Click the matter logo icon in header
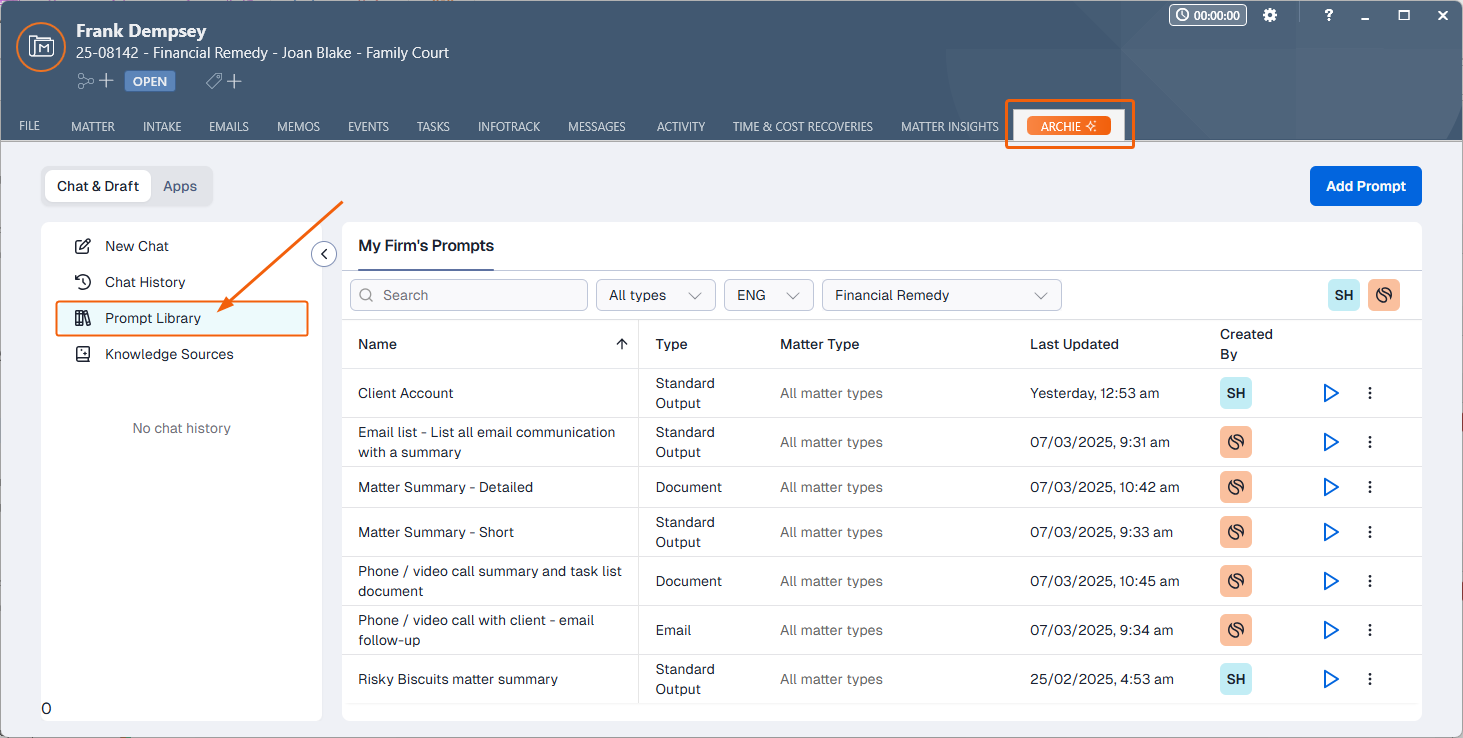Screen dimensions: 1463x738 pyautogui.click(x=41, y=47)
